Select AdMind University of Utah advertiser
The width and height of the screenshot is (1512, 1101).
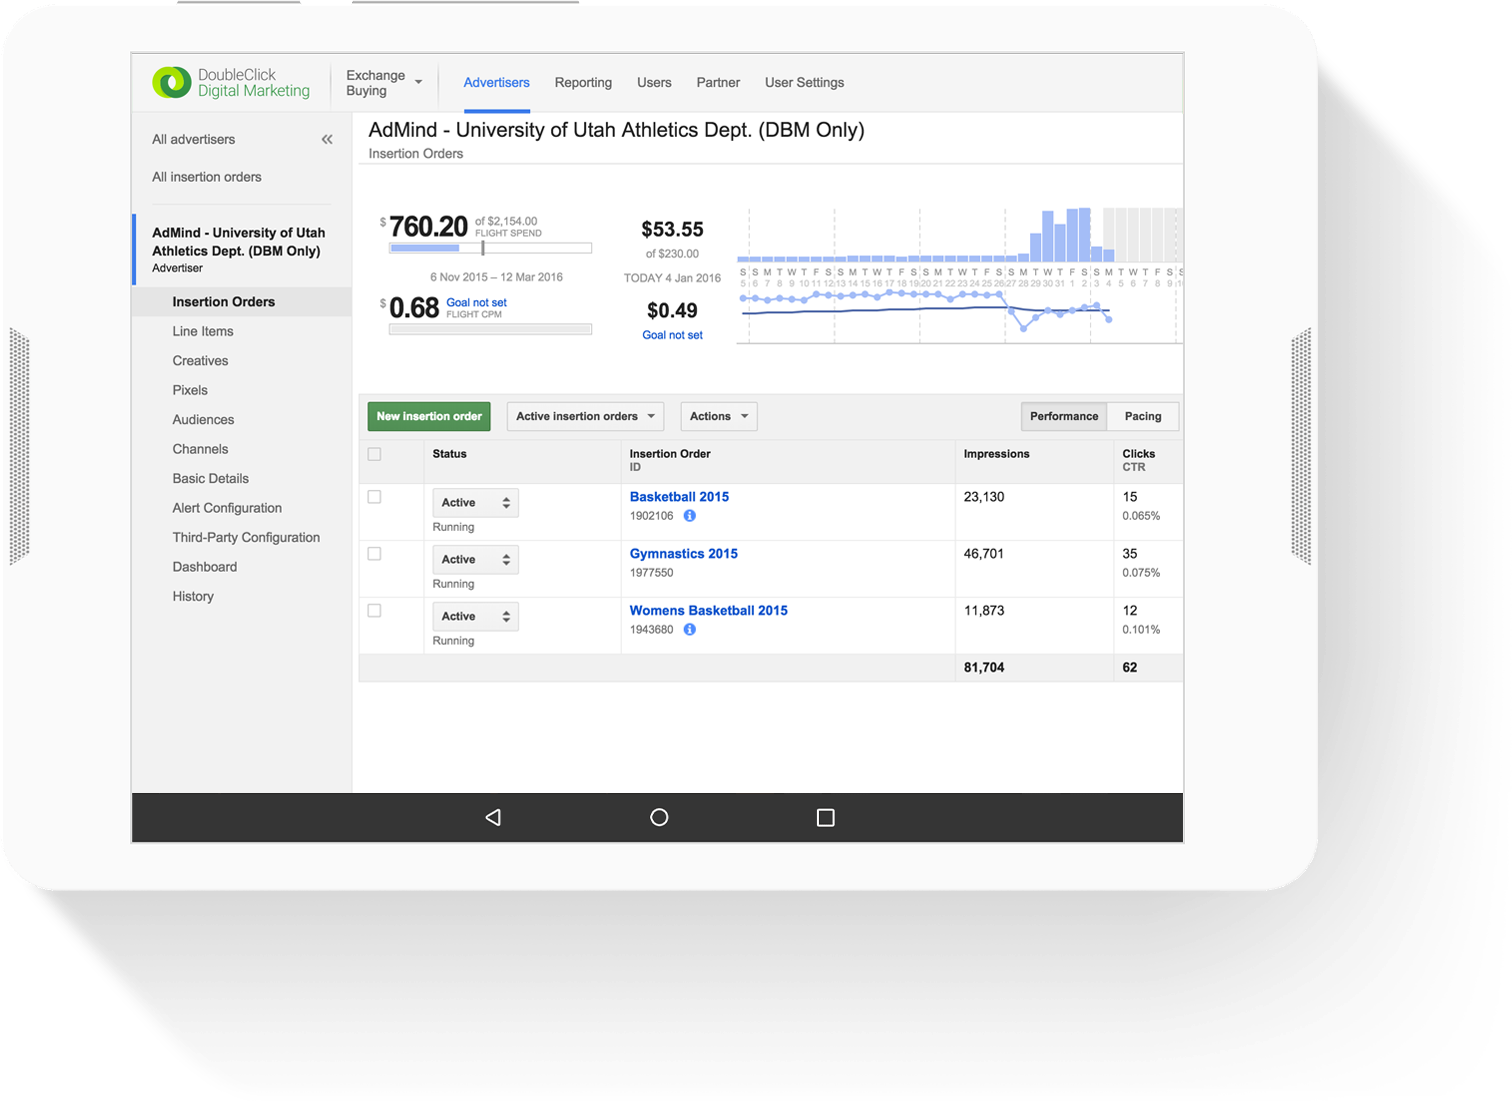[x=238, y=250]
